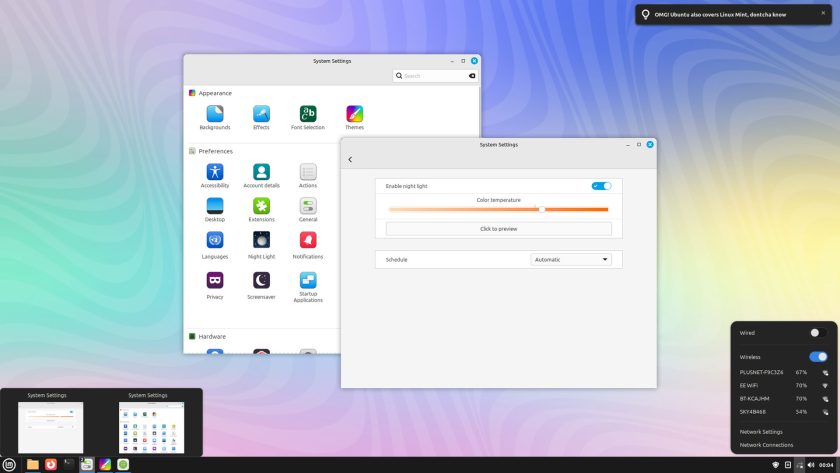Open the Schedule Automatic dropdown
This screenshot has width=840, height=473.
point(571,259)
